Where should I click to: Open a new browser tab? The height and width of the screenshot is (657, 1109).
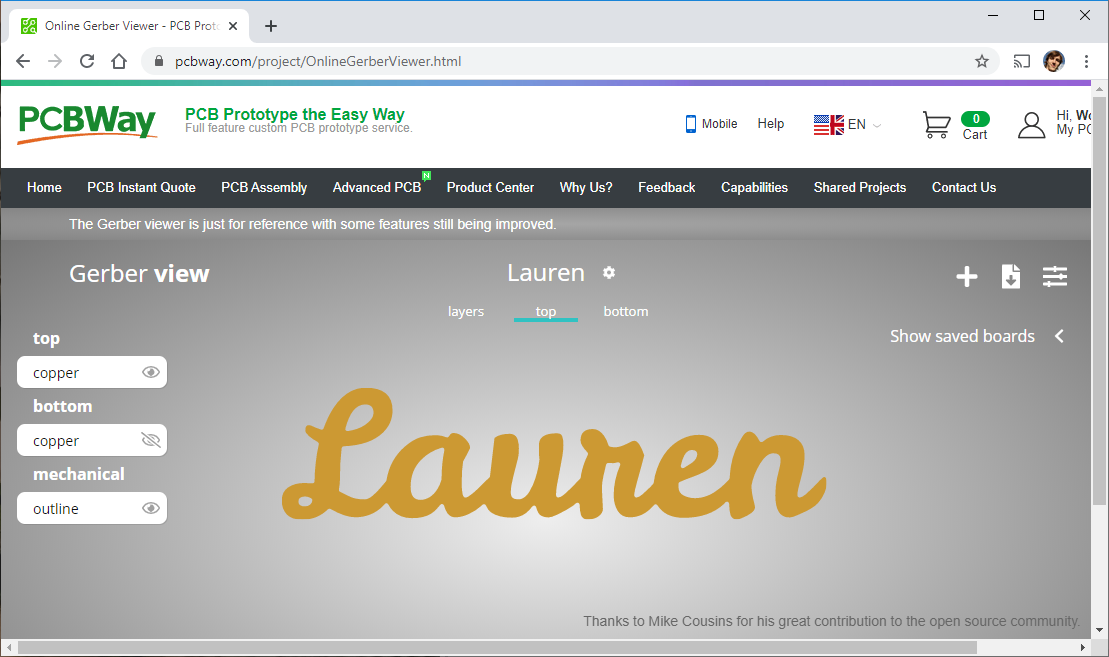[271, 26]
